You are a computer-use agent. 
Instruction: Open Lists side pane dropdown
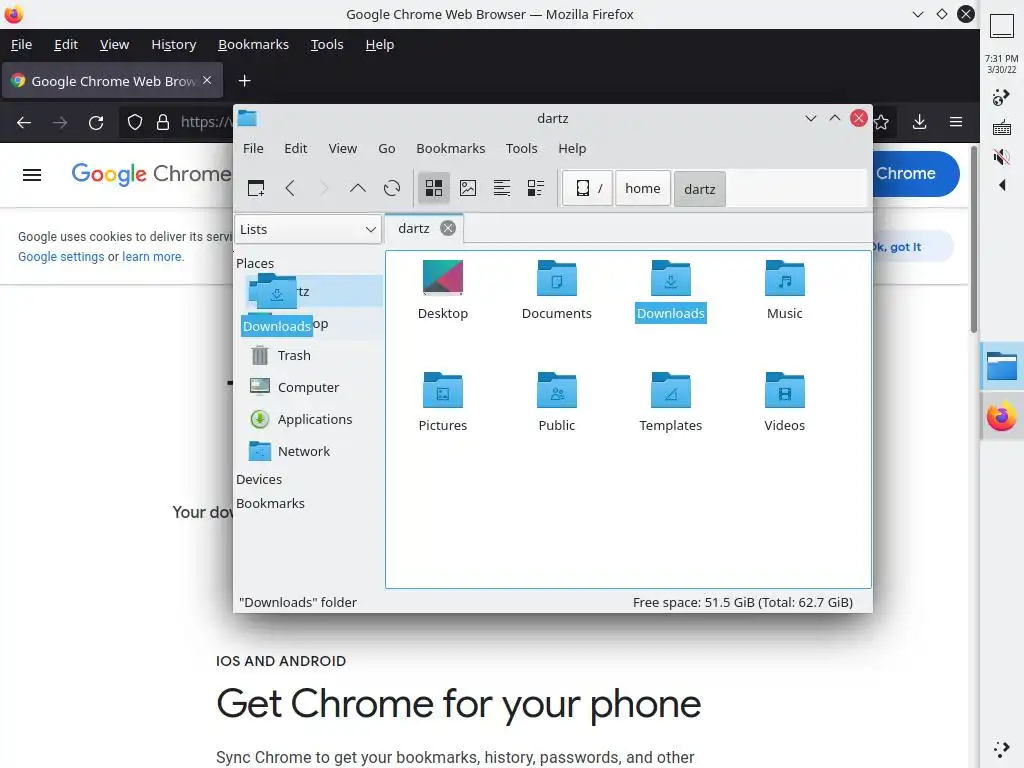(308, 229)
